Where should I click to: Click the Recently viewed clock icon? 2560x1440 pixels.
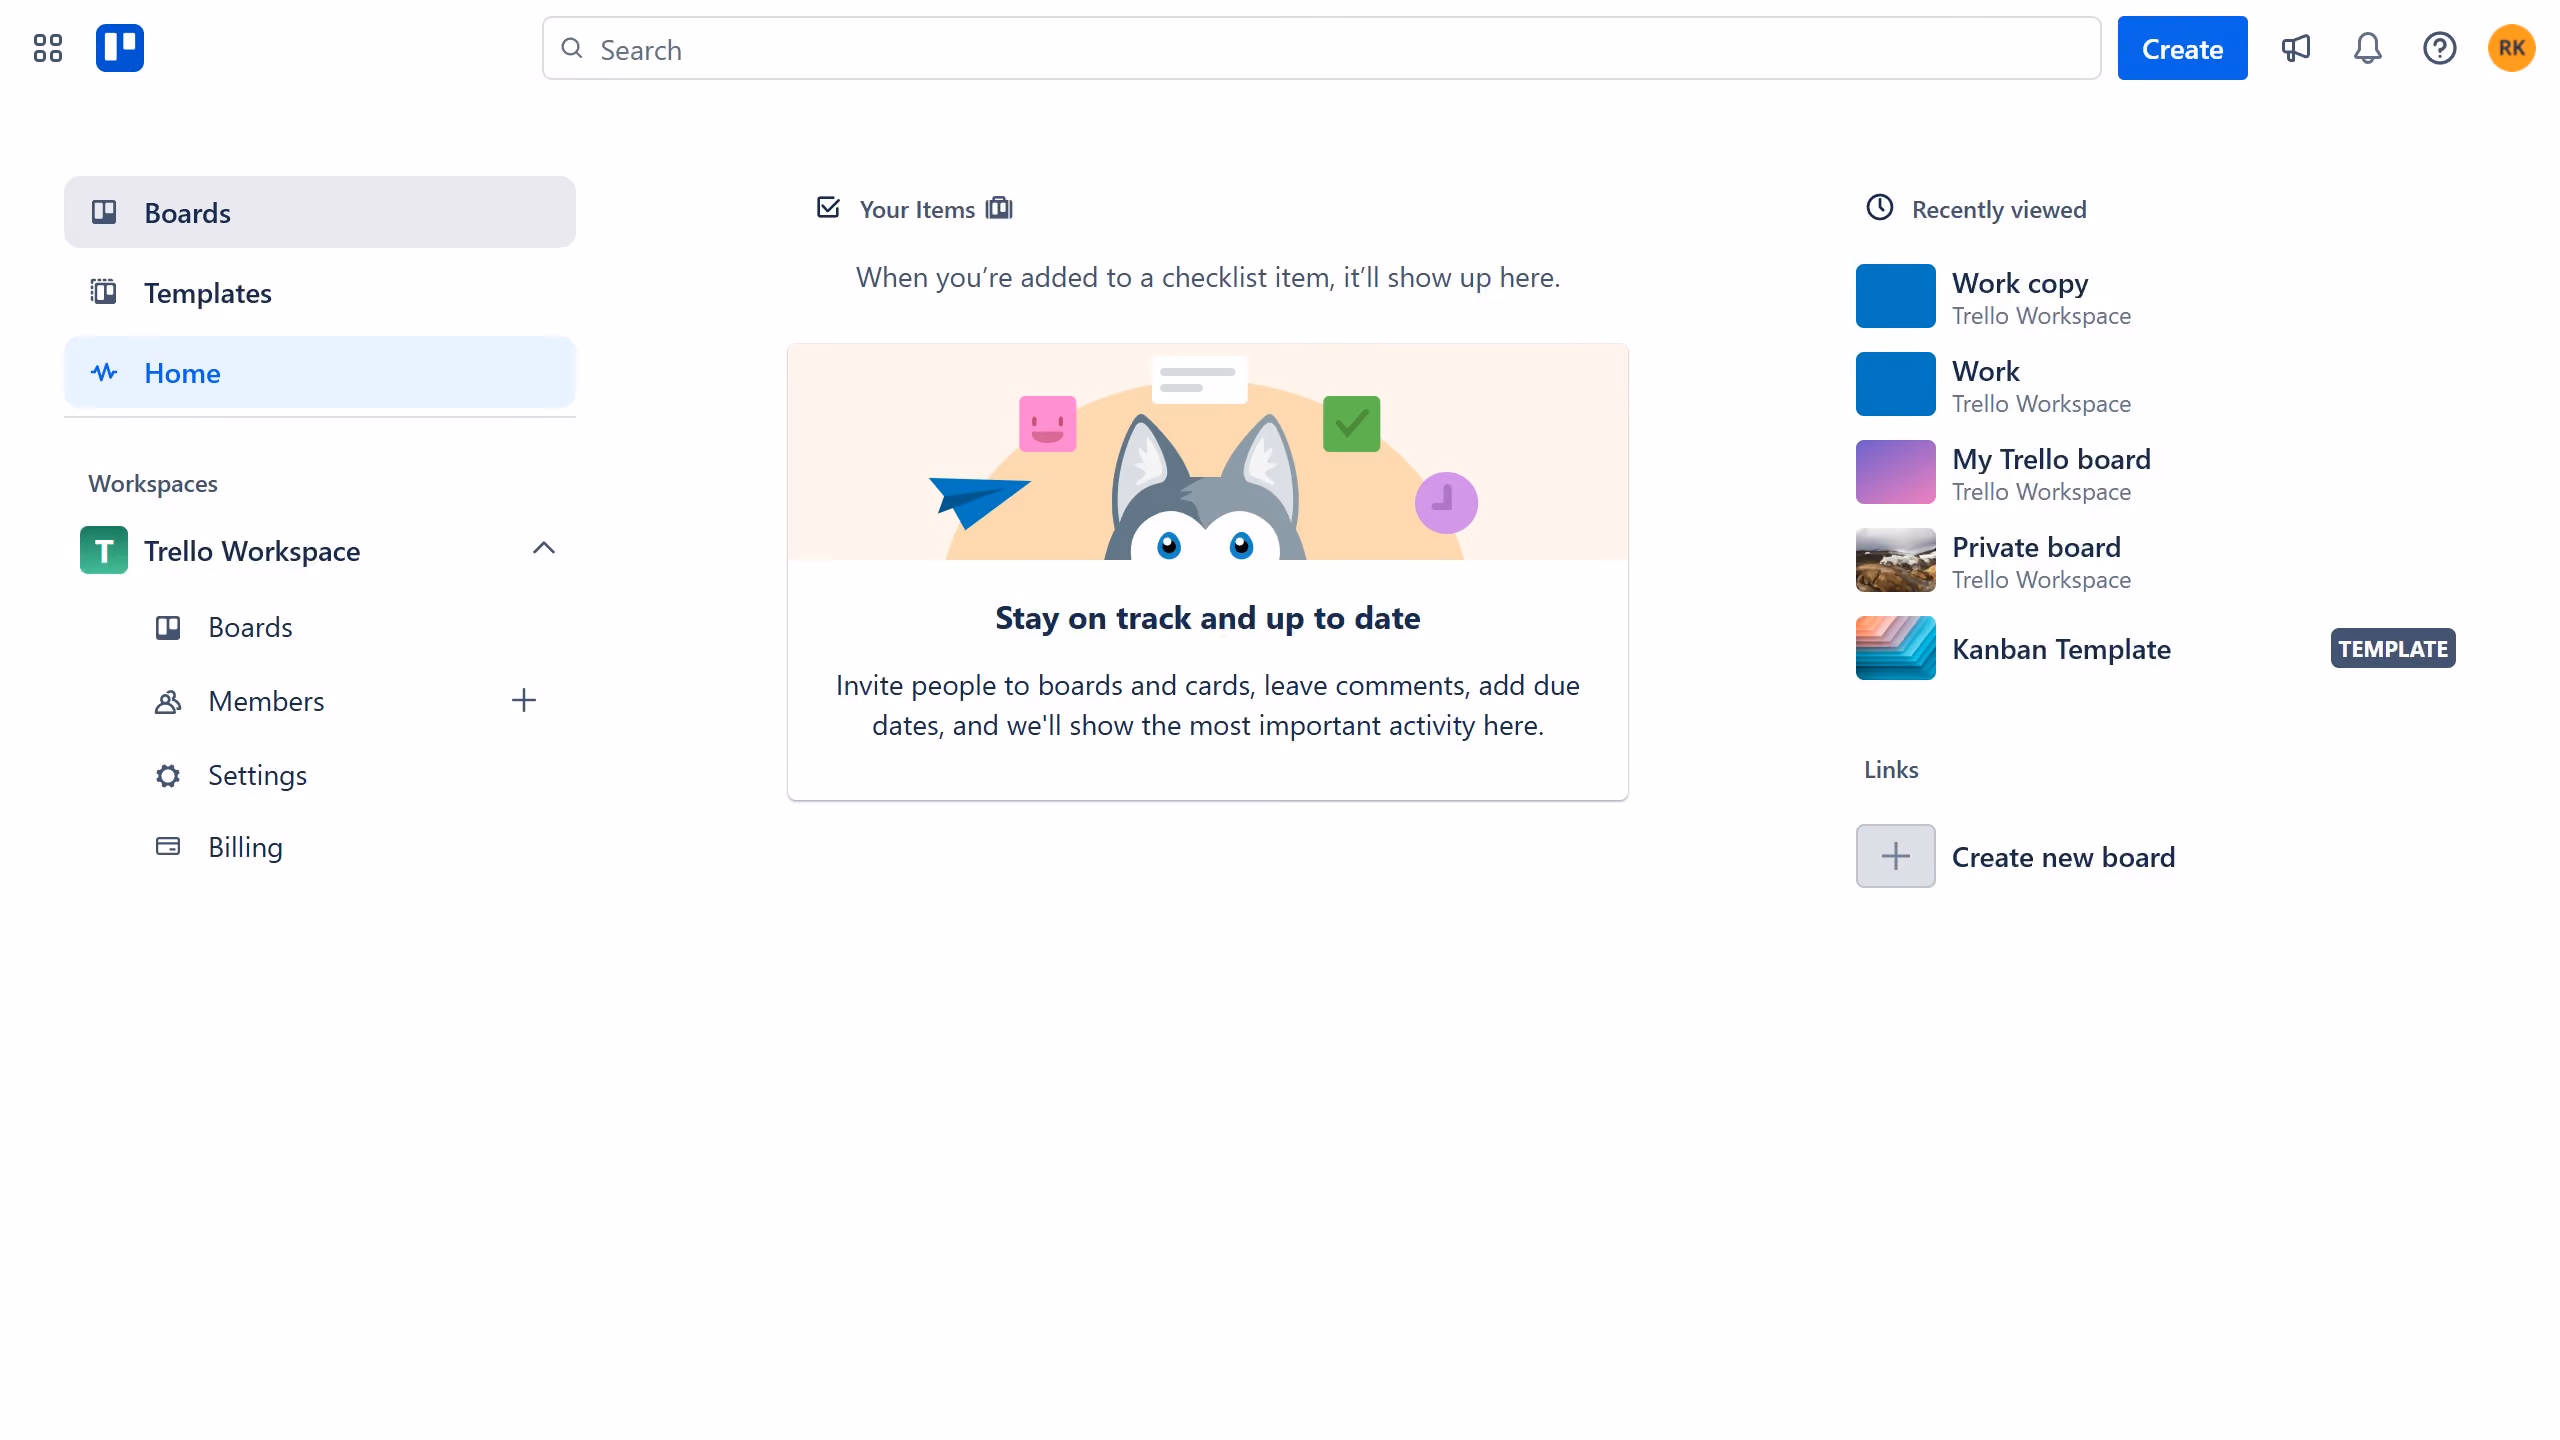[x=1880, y=208]
